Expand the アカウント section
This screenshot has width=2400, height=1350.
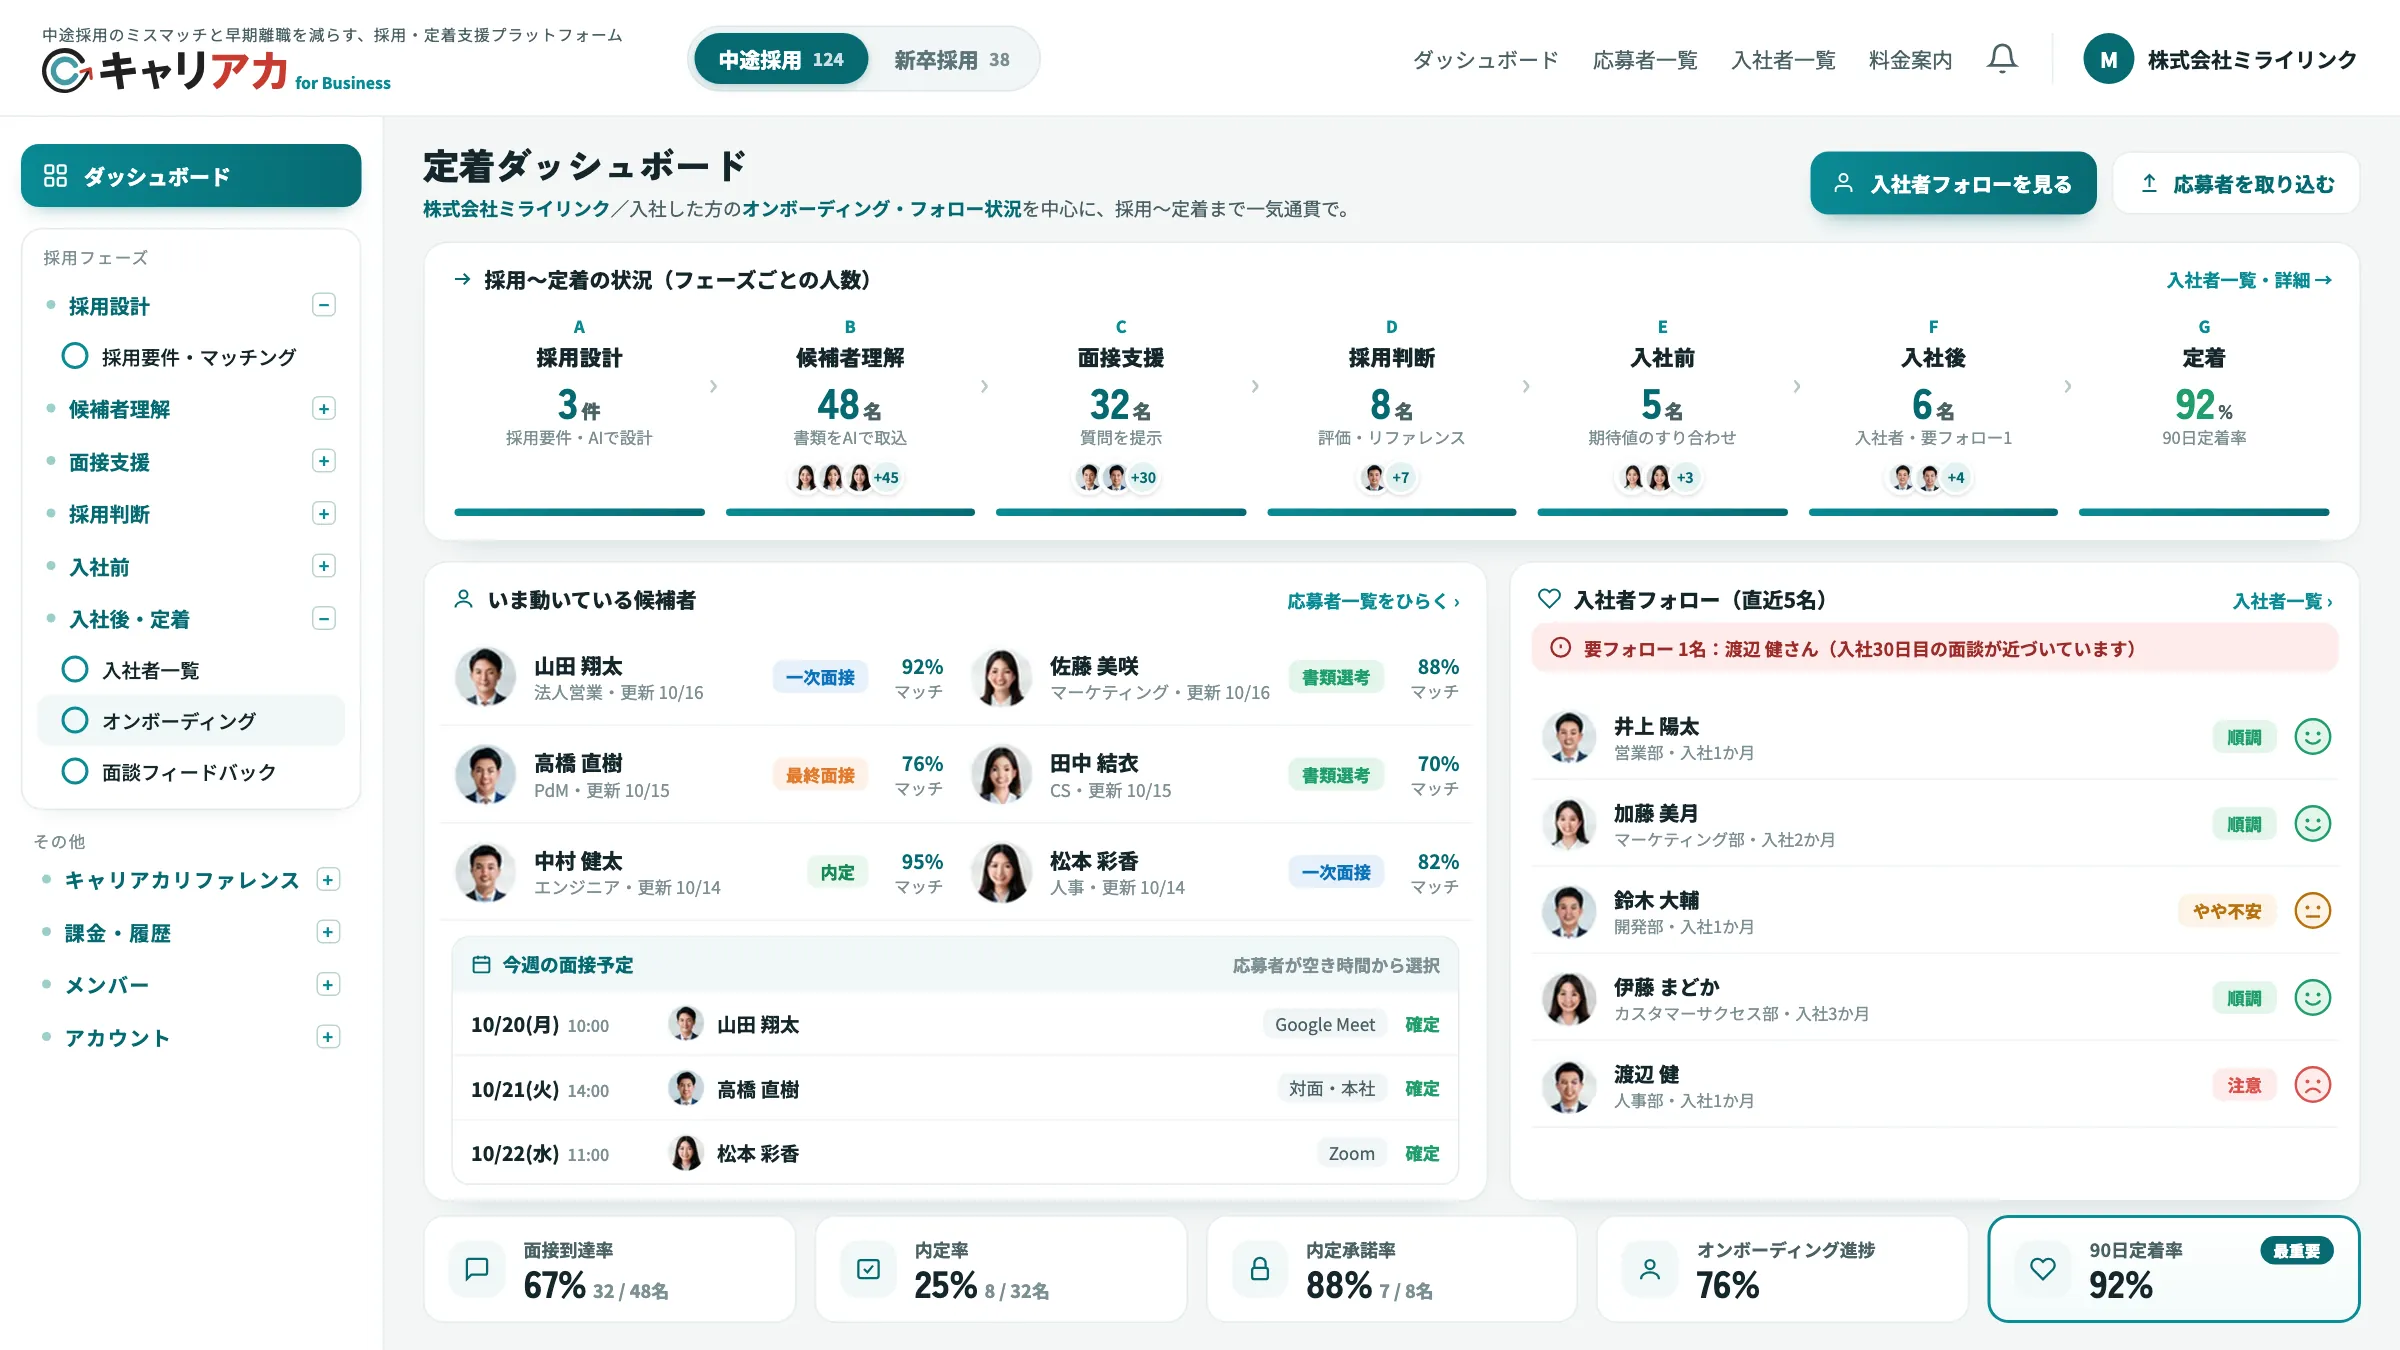coord(328,1037)
